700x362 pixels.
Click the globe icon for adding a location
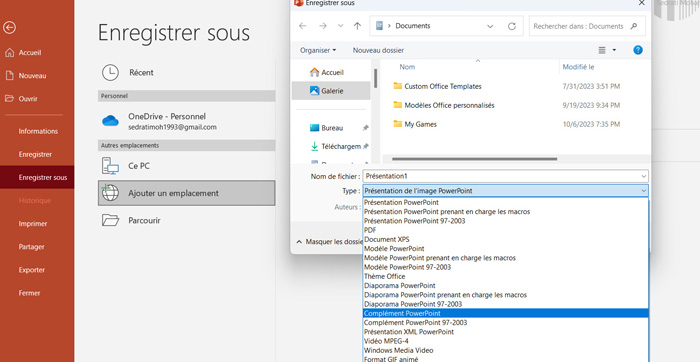[110, 193]
